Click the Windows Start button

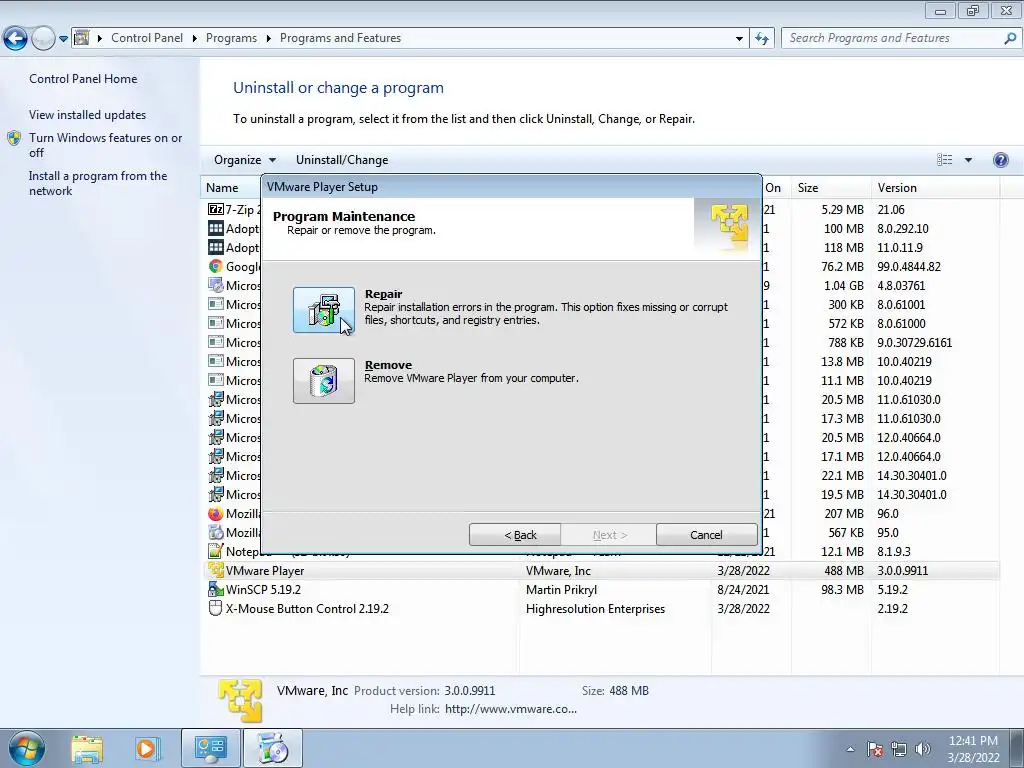click(25, 748)
